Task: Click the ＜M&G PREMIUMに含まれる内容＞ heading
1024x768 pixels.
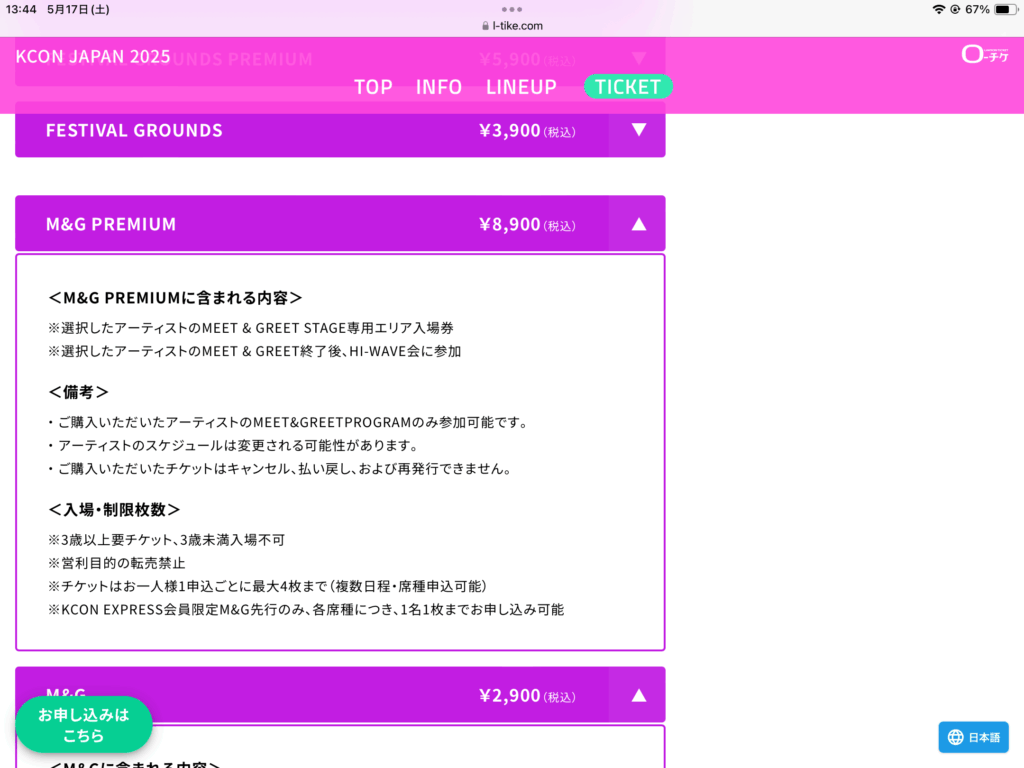Action: coord(175,298)
